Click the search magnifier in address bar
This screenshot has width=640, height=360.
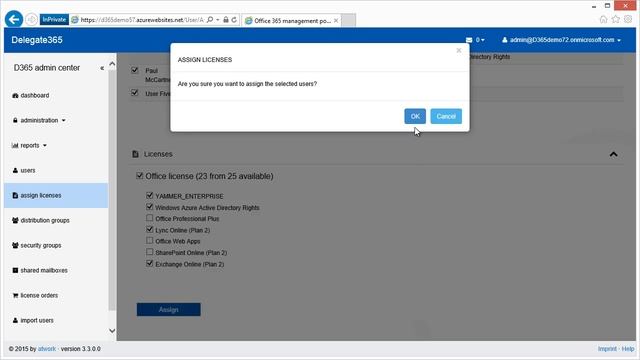coord(210,20)
